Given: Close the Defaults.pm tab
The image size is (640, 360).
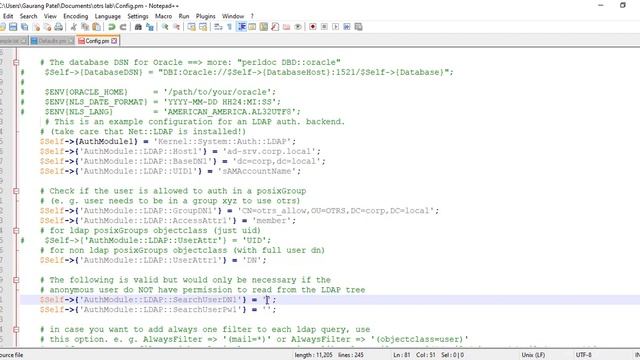Looking at the screenshot, I should 71,41.
